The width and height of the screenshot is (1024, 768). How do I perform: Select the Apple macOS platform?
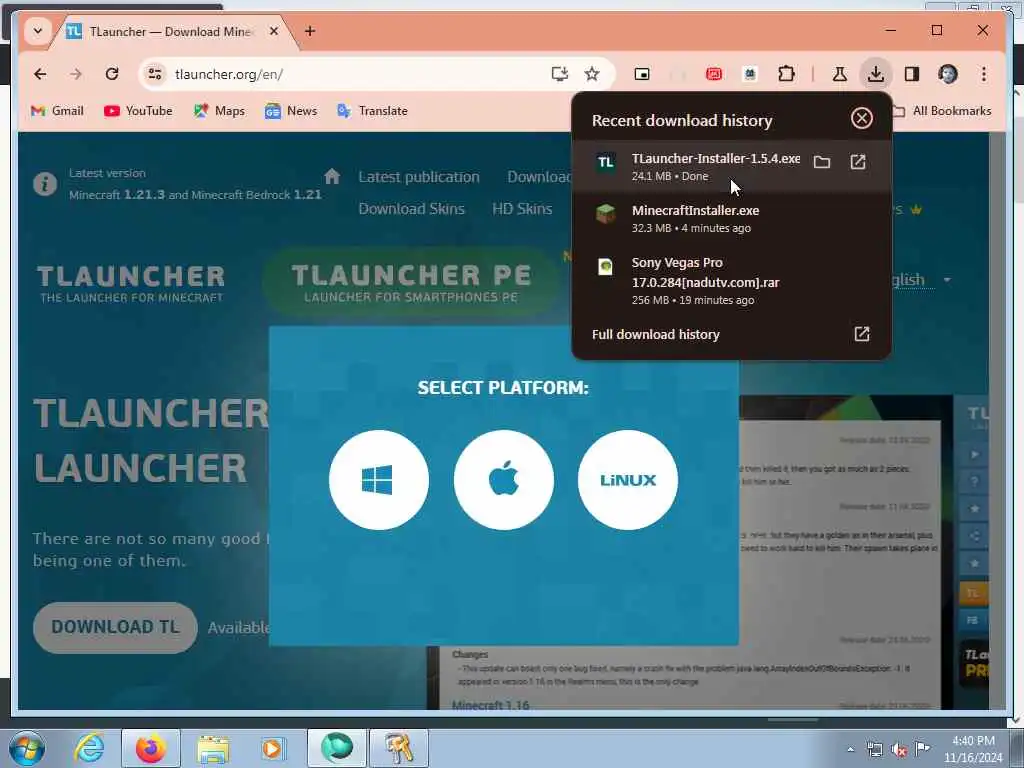[504, 480]
